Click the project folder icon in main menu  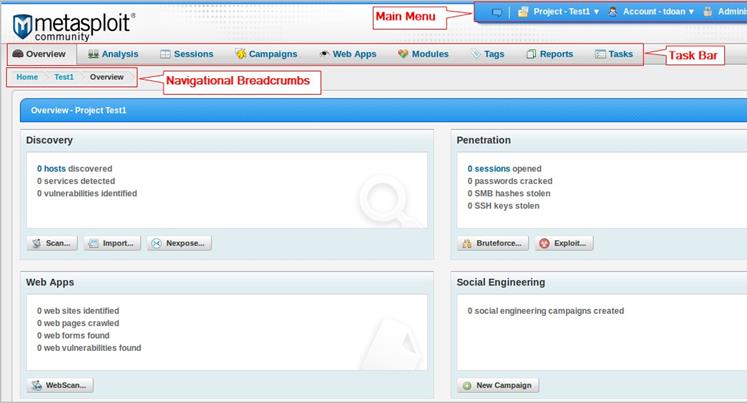(523, 12)
